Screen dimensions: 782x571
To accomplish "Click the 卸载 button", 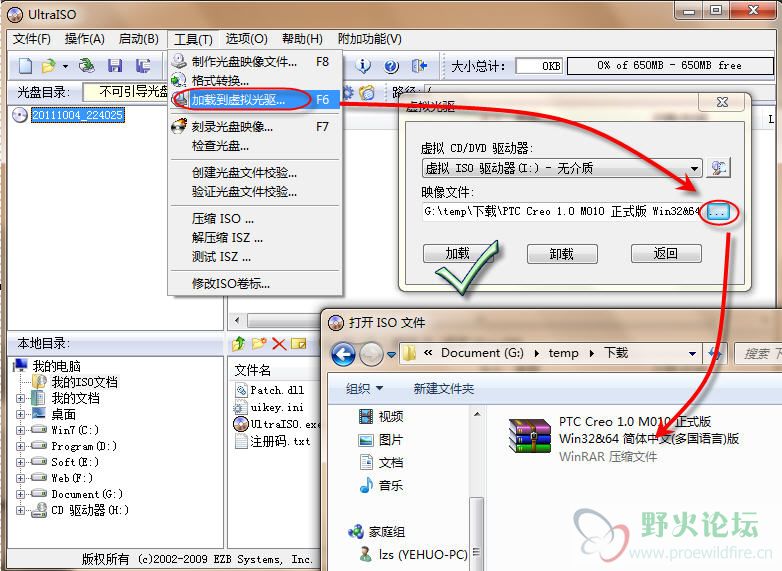I will 562,254.
